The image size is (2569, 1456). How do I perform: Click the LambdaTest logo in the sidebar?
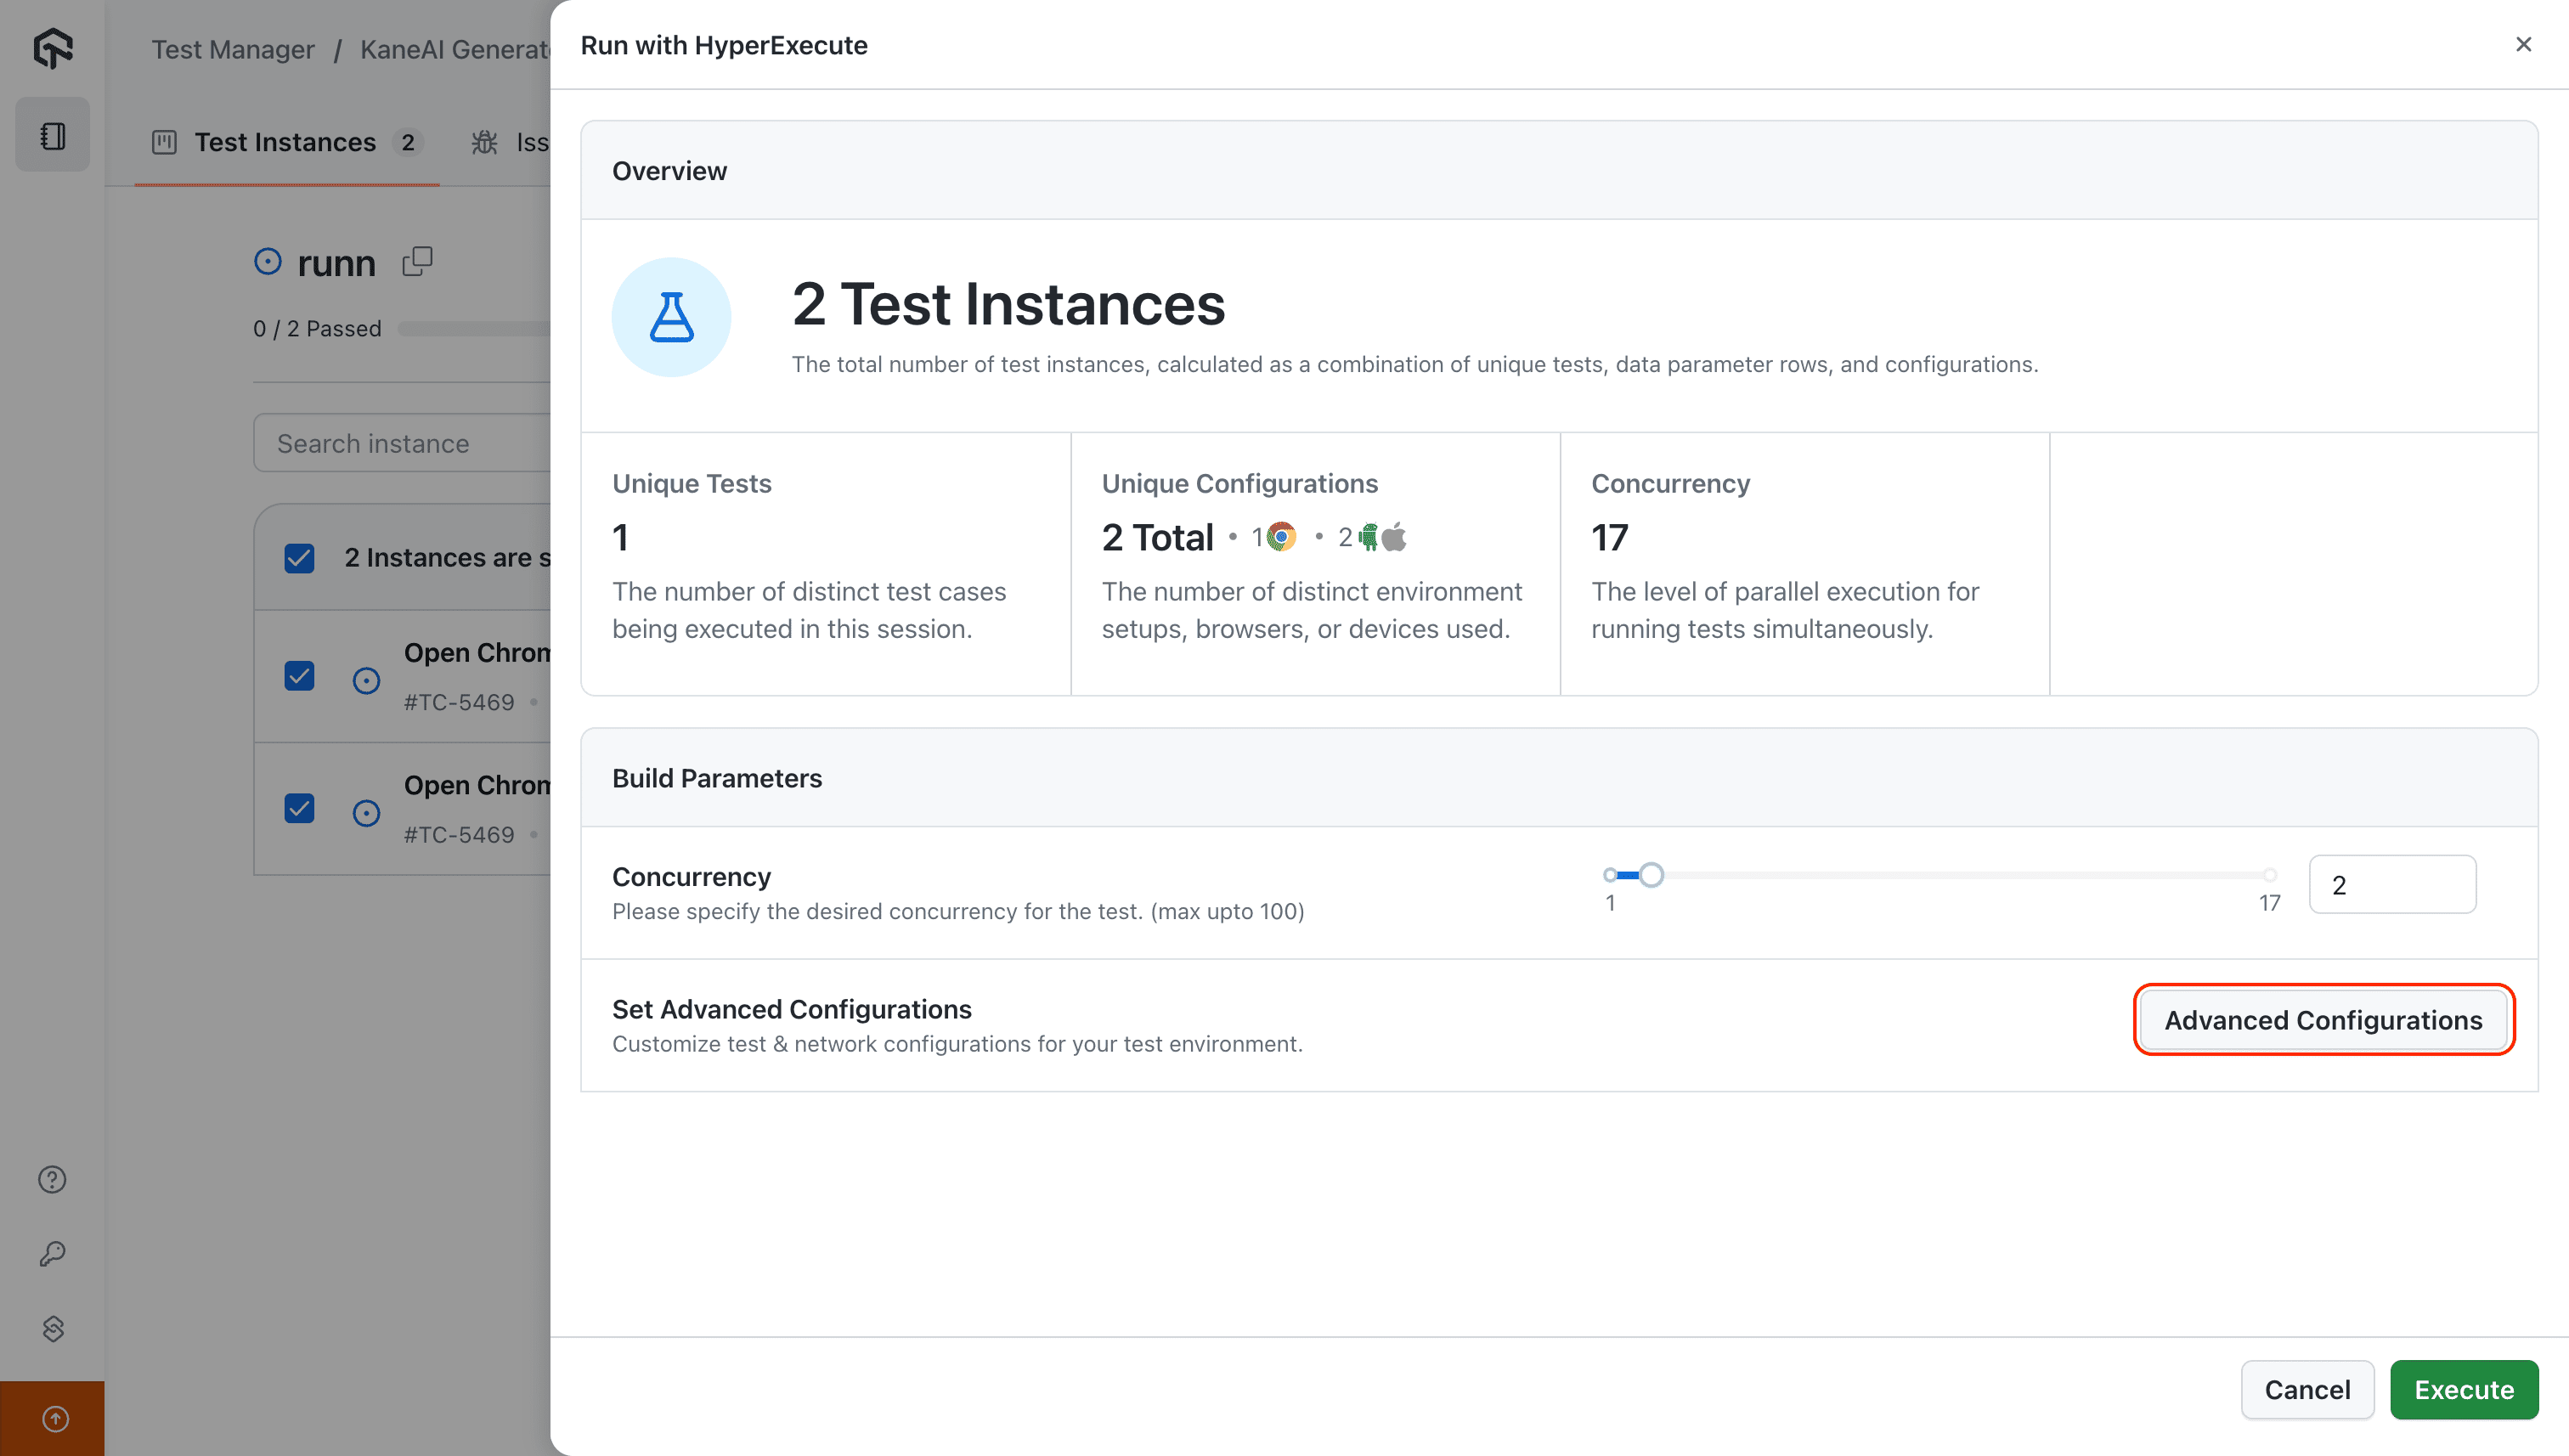tap(51, 48)
